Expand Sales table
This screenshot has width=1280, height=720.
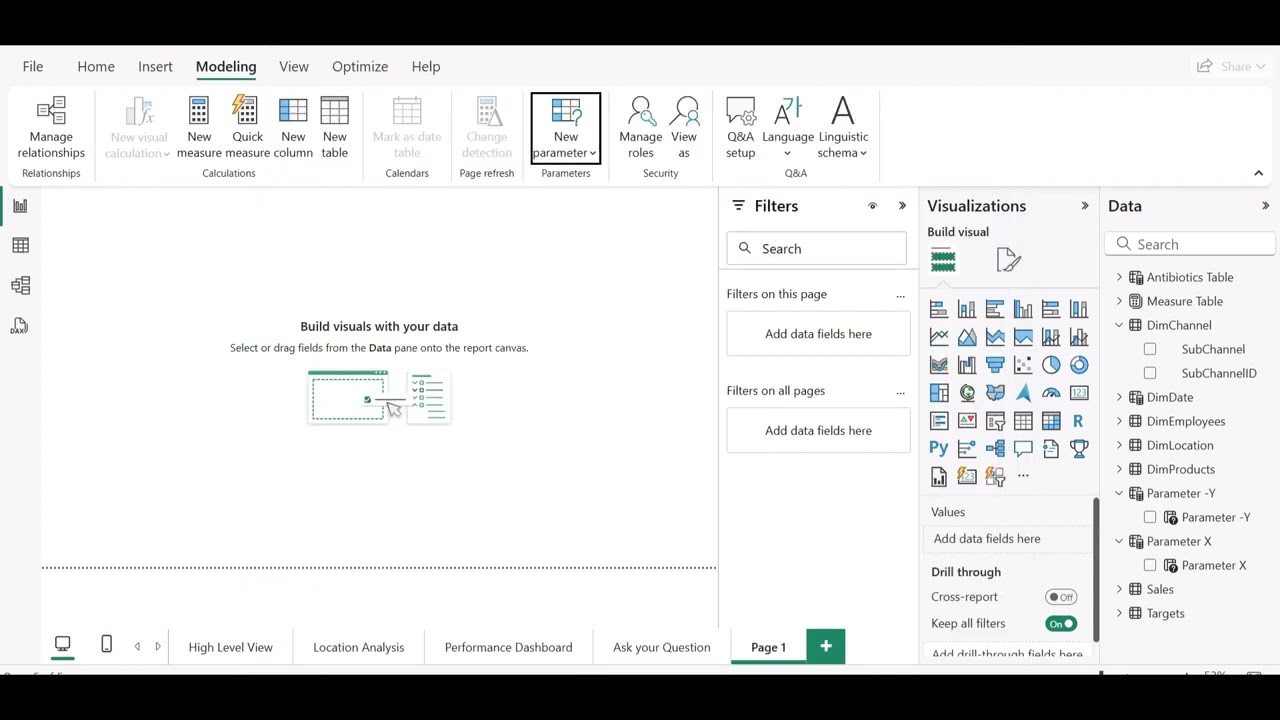click(1119, 589)
